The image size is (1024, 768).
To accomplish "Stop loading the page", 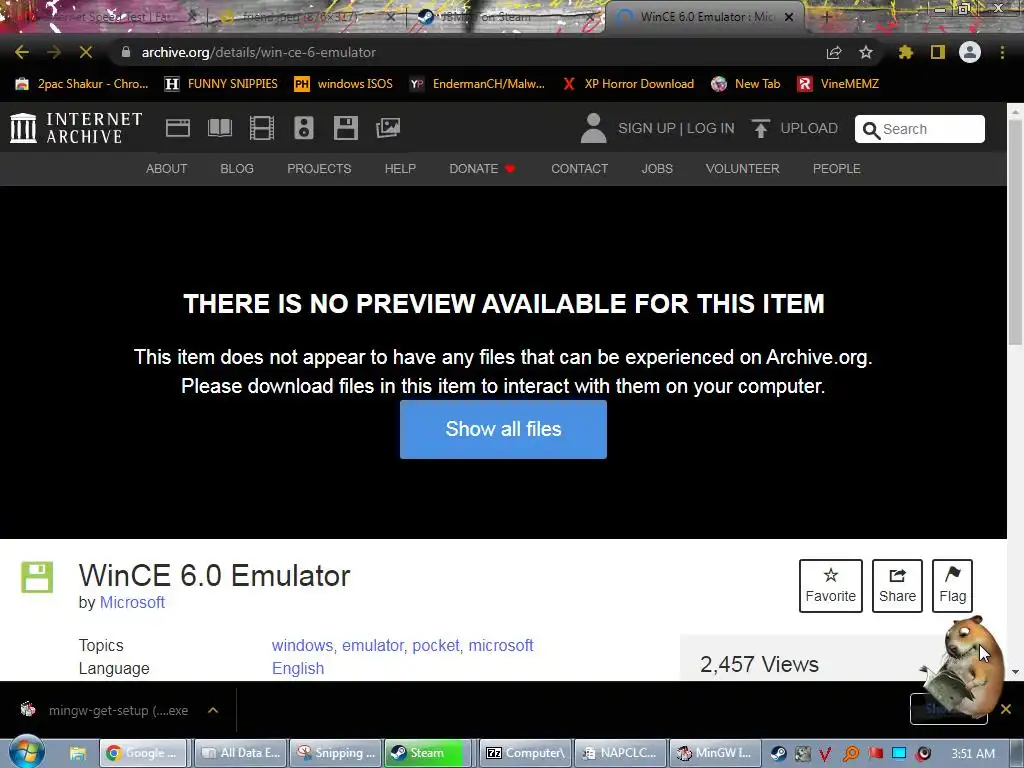I will [x=86, y=52].
